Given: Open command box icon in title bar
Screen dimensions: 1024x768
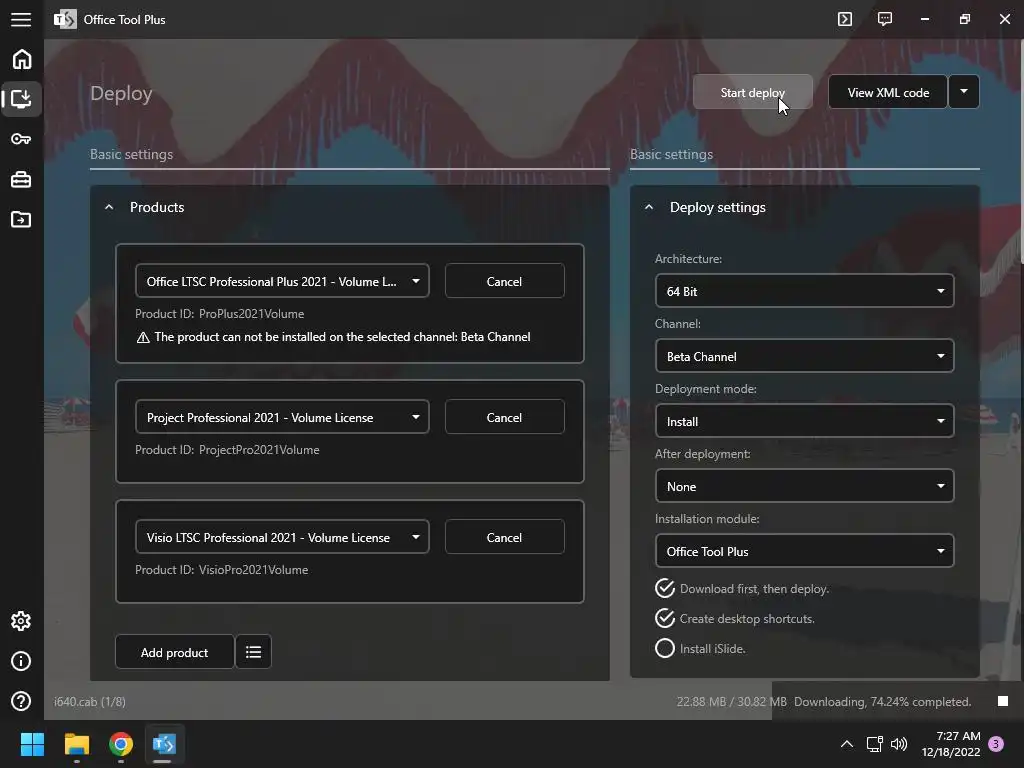Looking at the screenshot, I should point(845,19).
